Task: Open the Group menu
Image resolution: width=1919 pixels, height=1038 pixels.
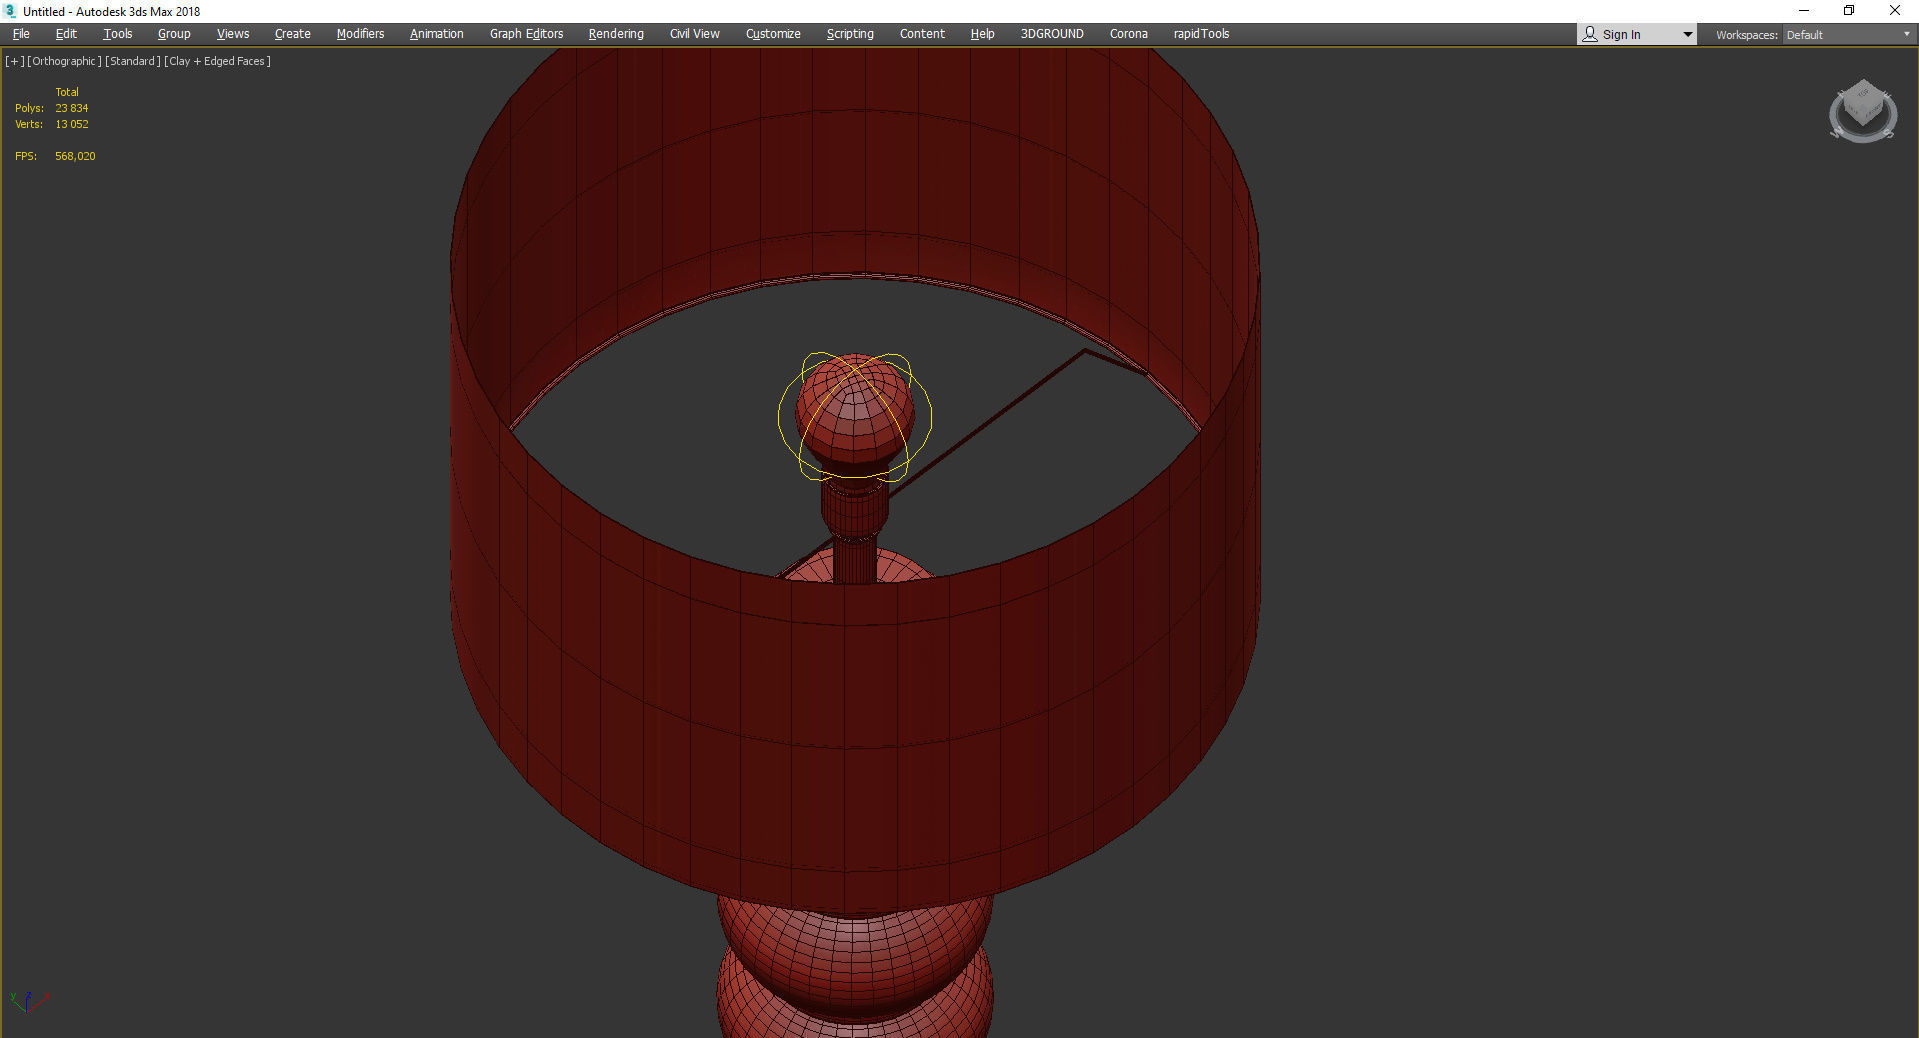Action: (x=174, y=34)
